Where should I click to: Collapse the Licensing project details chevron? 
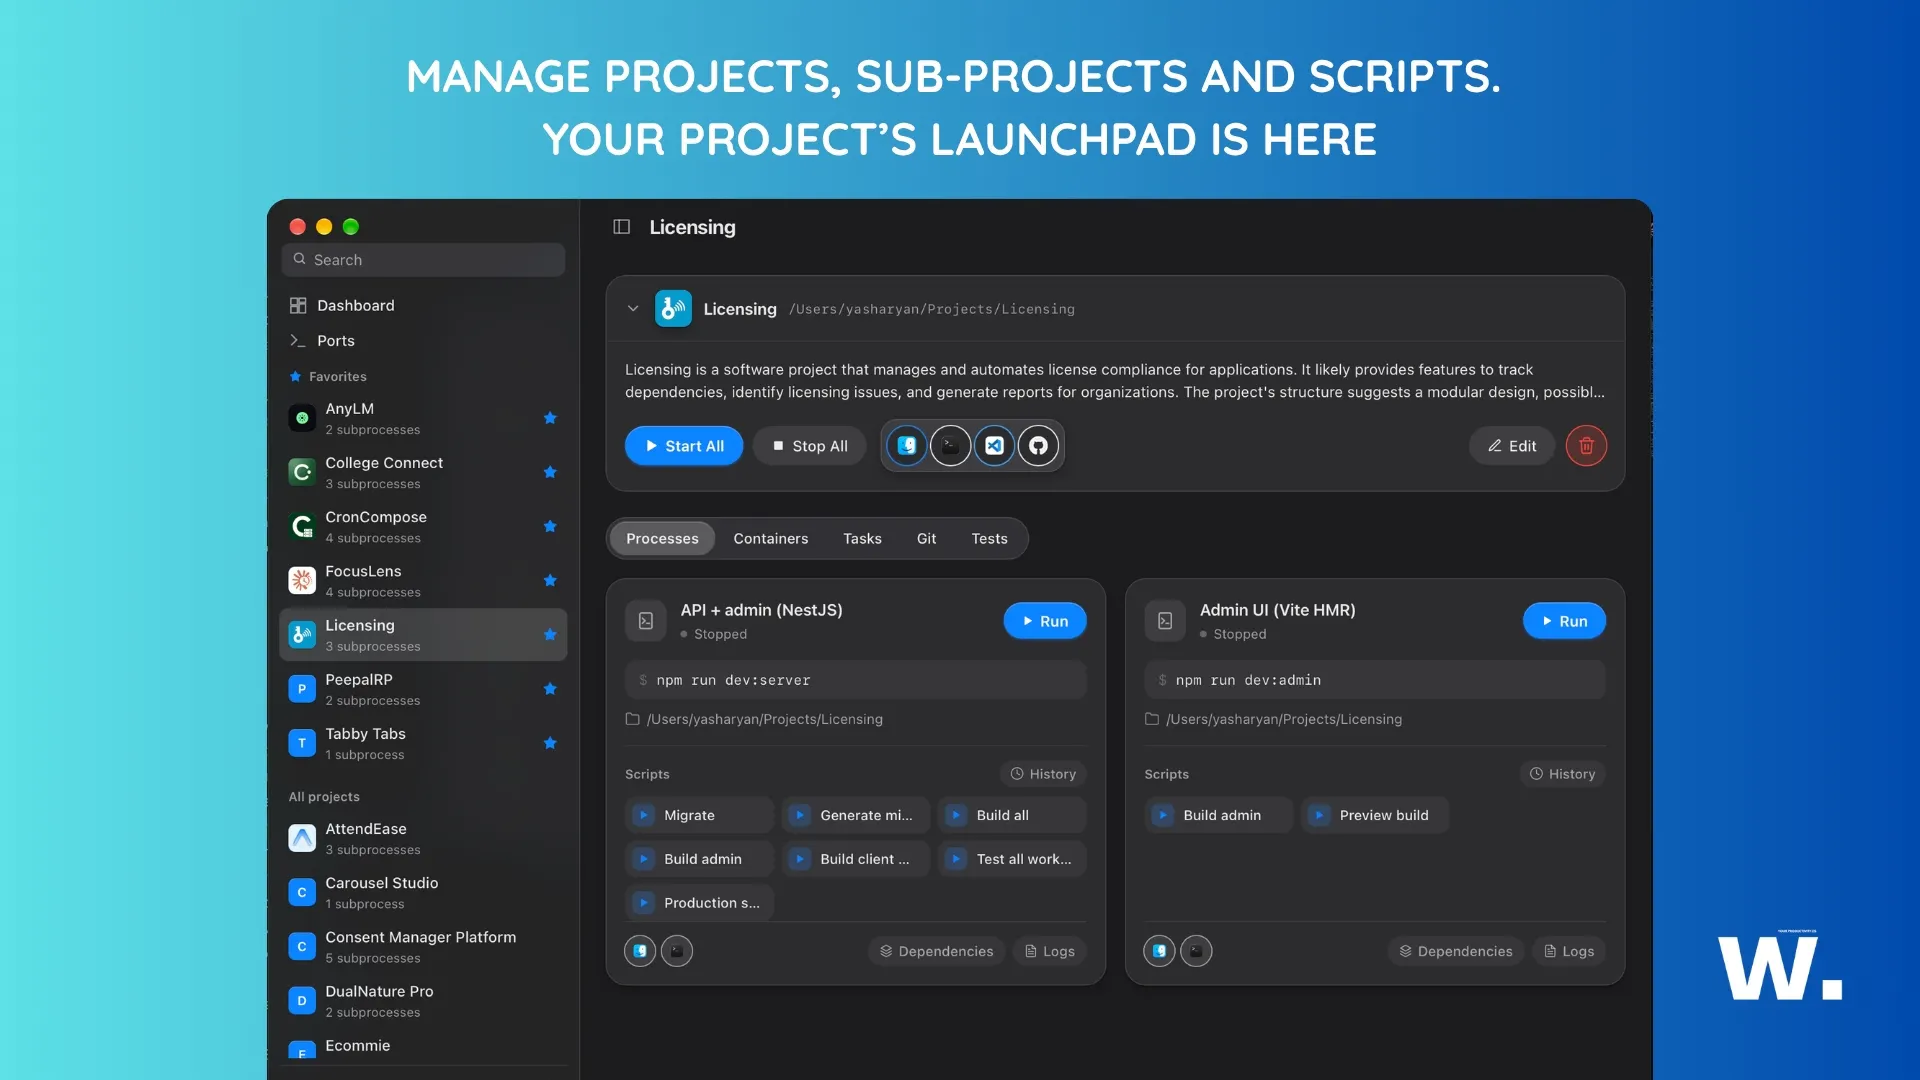point(633,309)
